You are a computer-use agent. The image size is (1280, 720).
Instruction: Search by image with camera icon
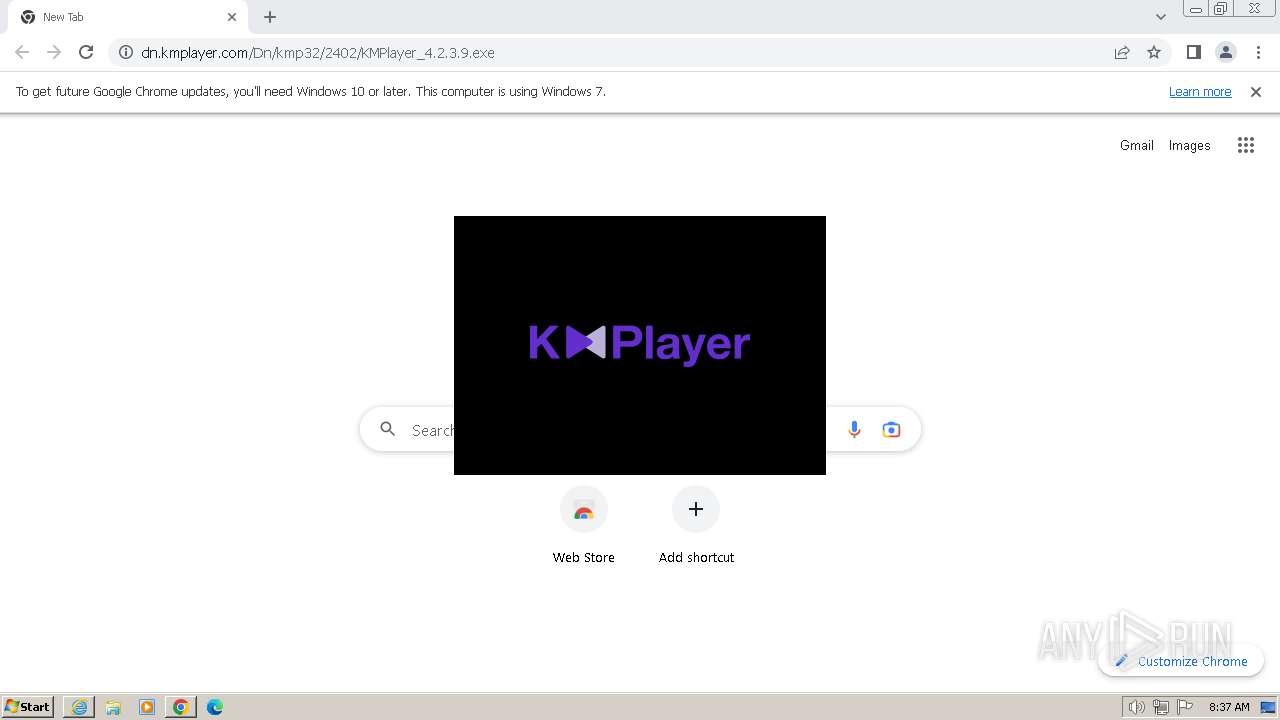click(891, 430)
